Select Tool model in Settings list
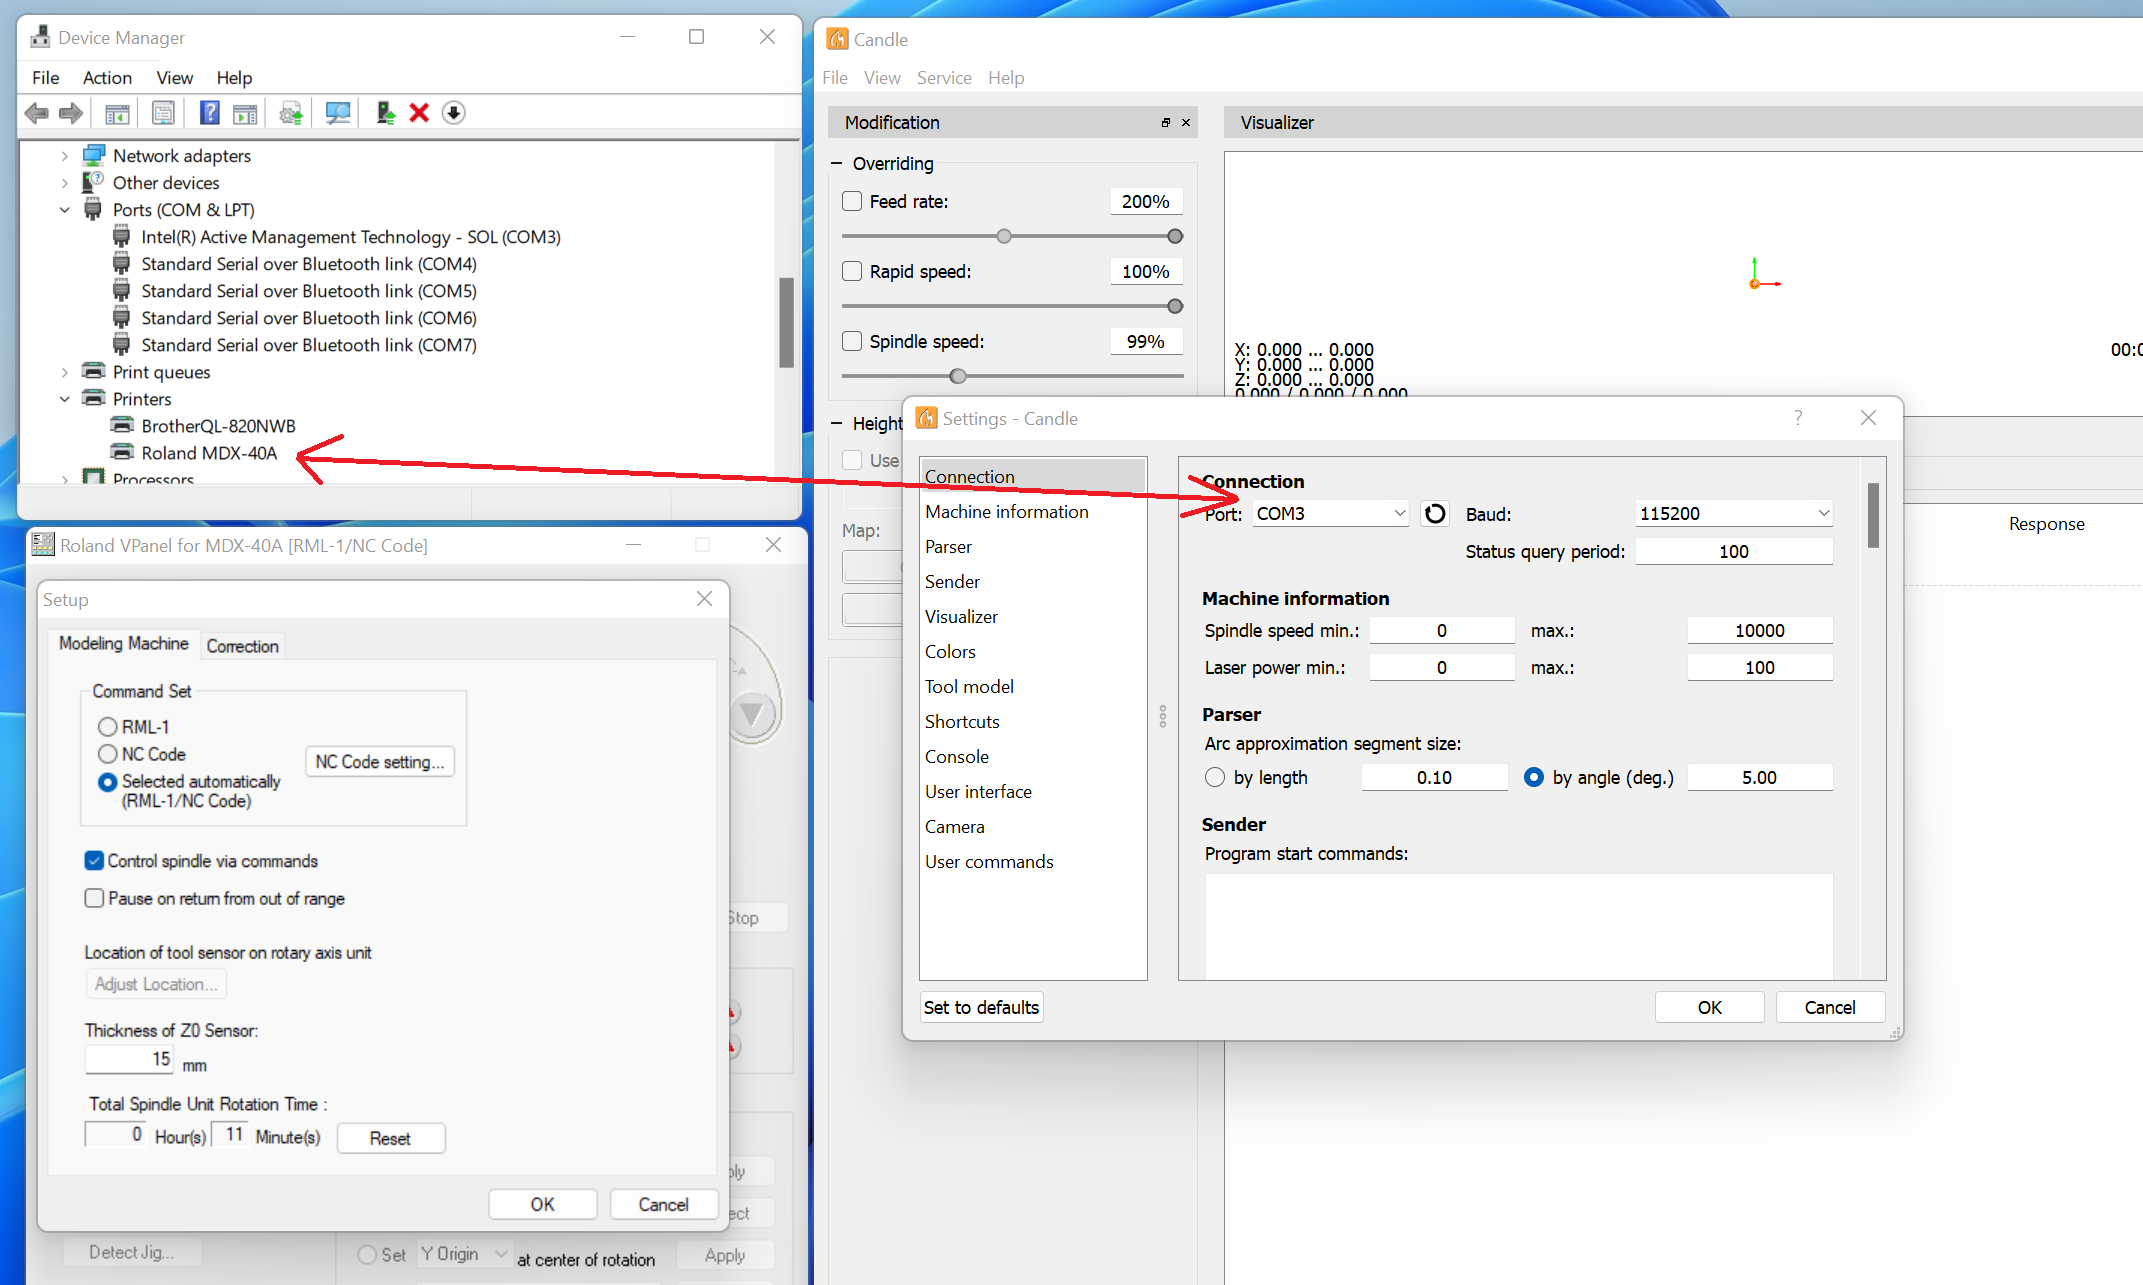The width and height of the screenshot is (2143, 1285). point(1033,687)
